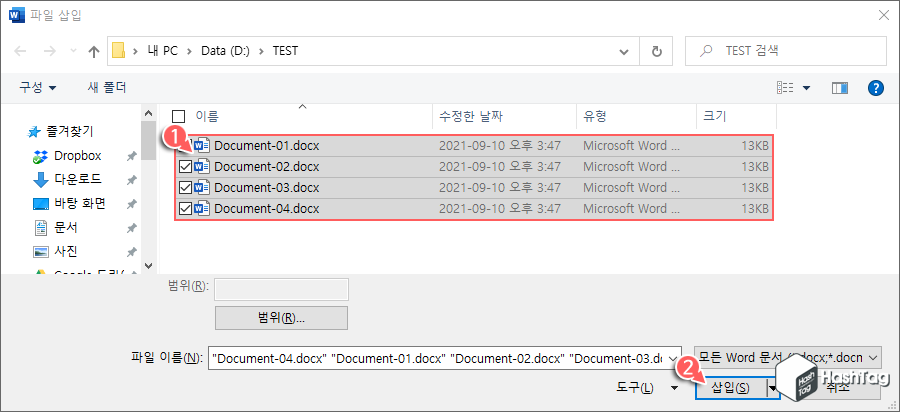This screenshot has height=412, width=900.
Task: Open view options dropdown arrow
Action: point(806,88)
